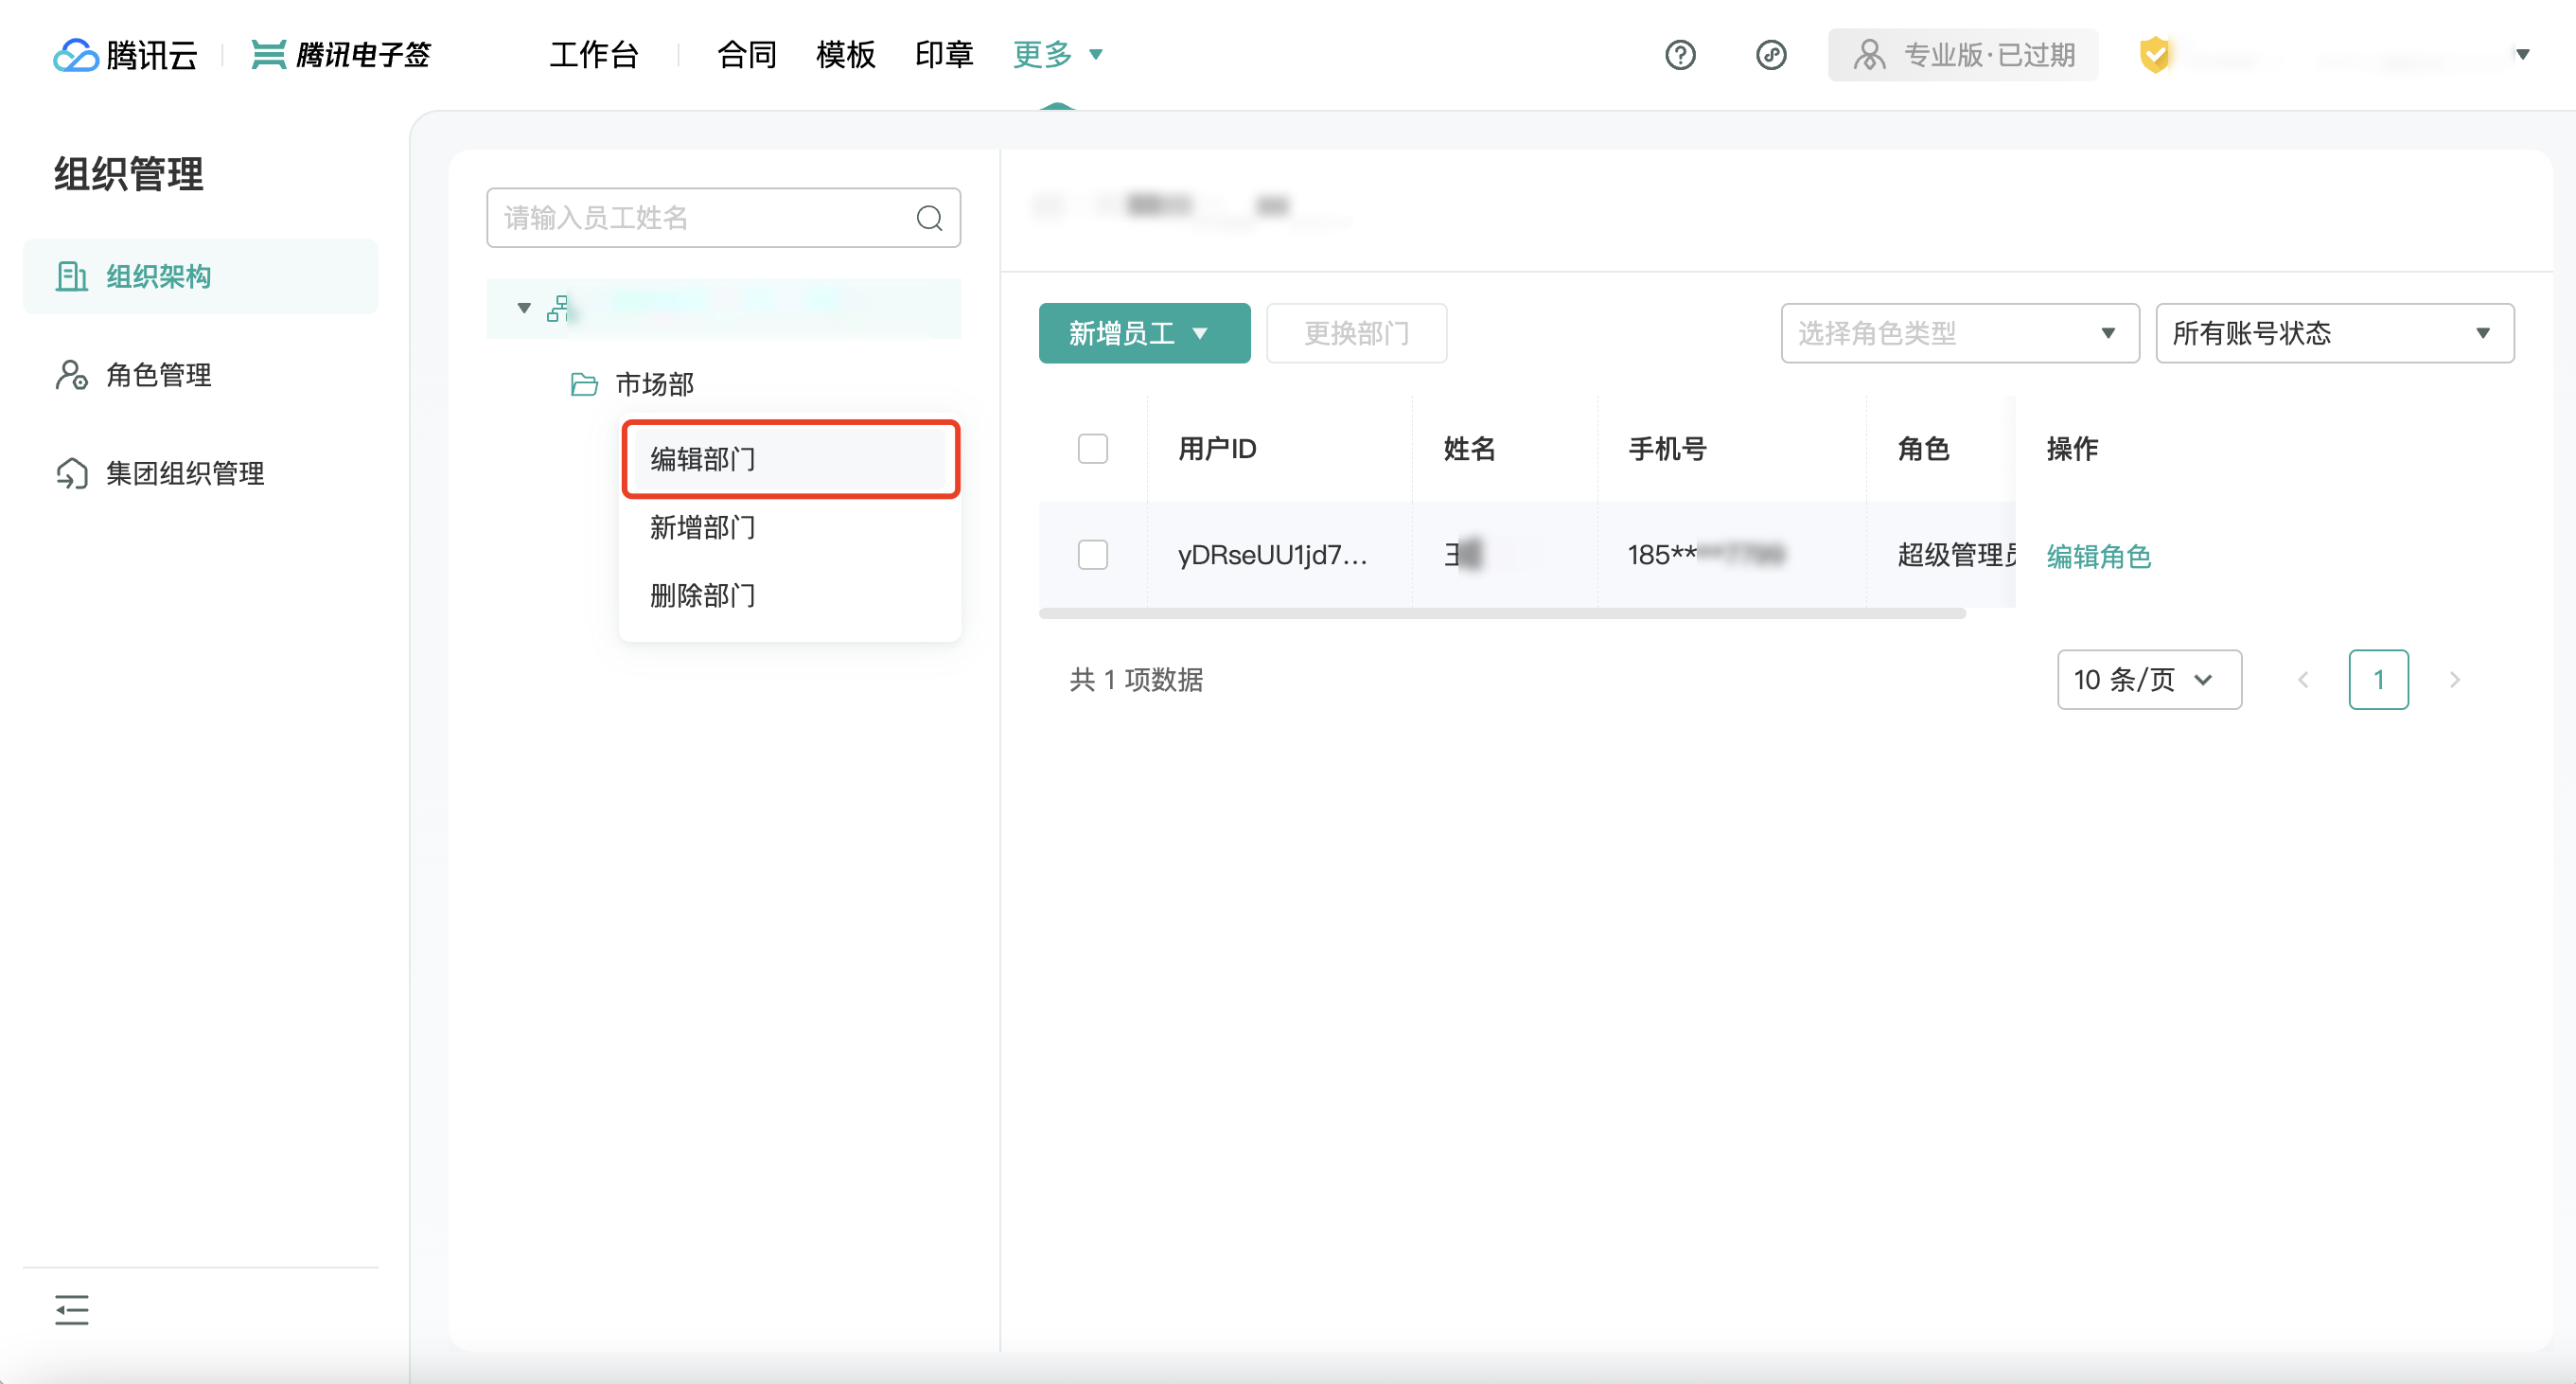This screenshot has height=1384, width=2576.
Task: Check the row checkbox for yDRseUU1jd7
Action: point(1093,554)
